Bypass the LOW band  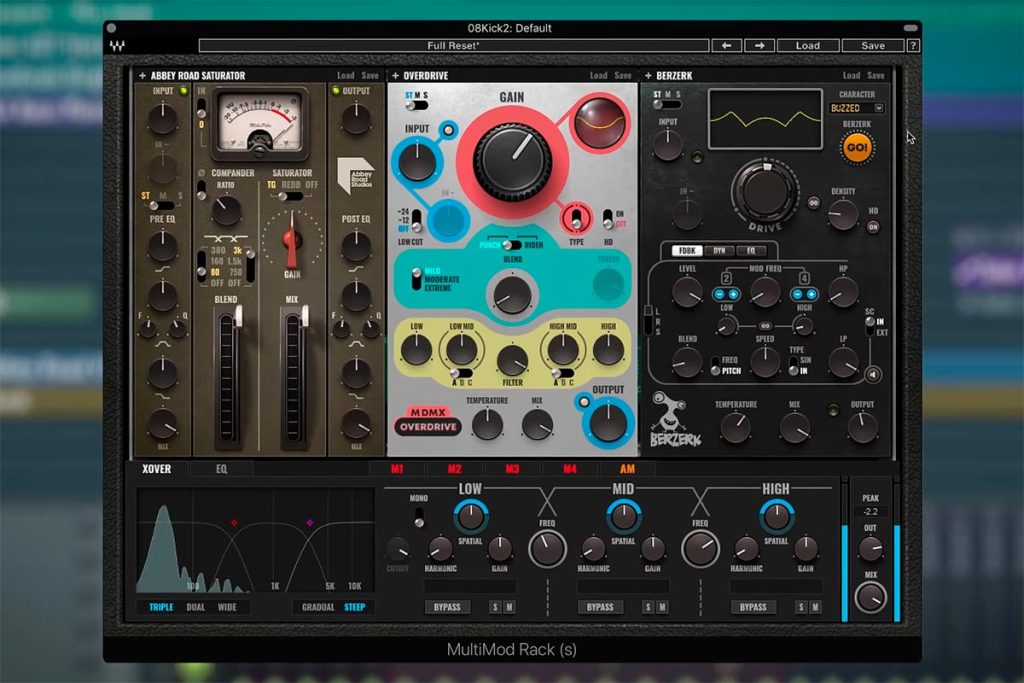coord(447,607)
